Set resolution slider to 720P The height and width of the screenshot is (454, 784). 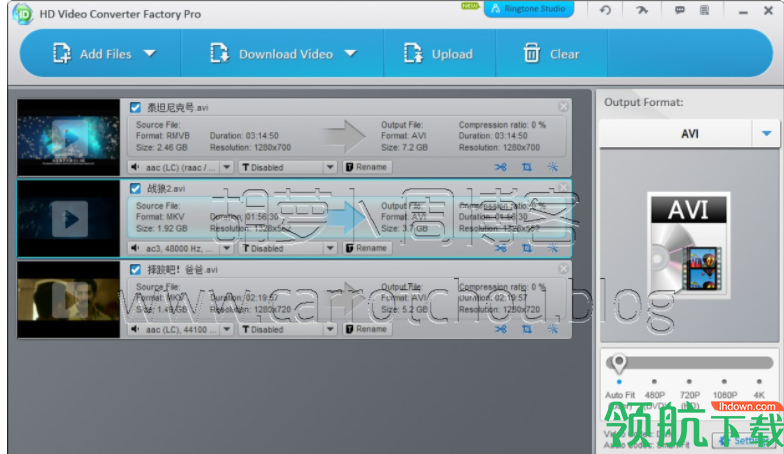point(689,382)
